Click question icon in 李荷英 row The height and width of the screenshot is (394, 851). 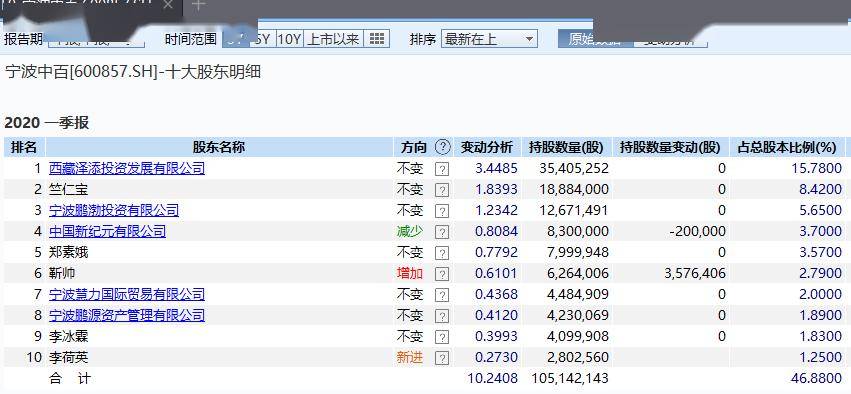(x=442, y=358)
